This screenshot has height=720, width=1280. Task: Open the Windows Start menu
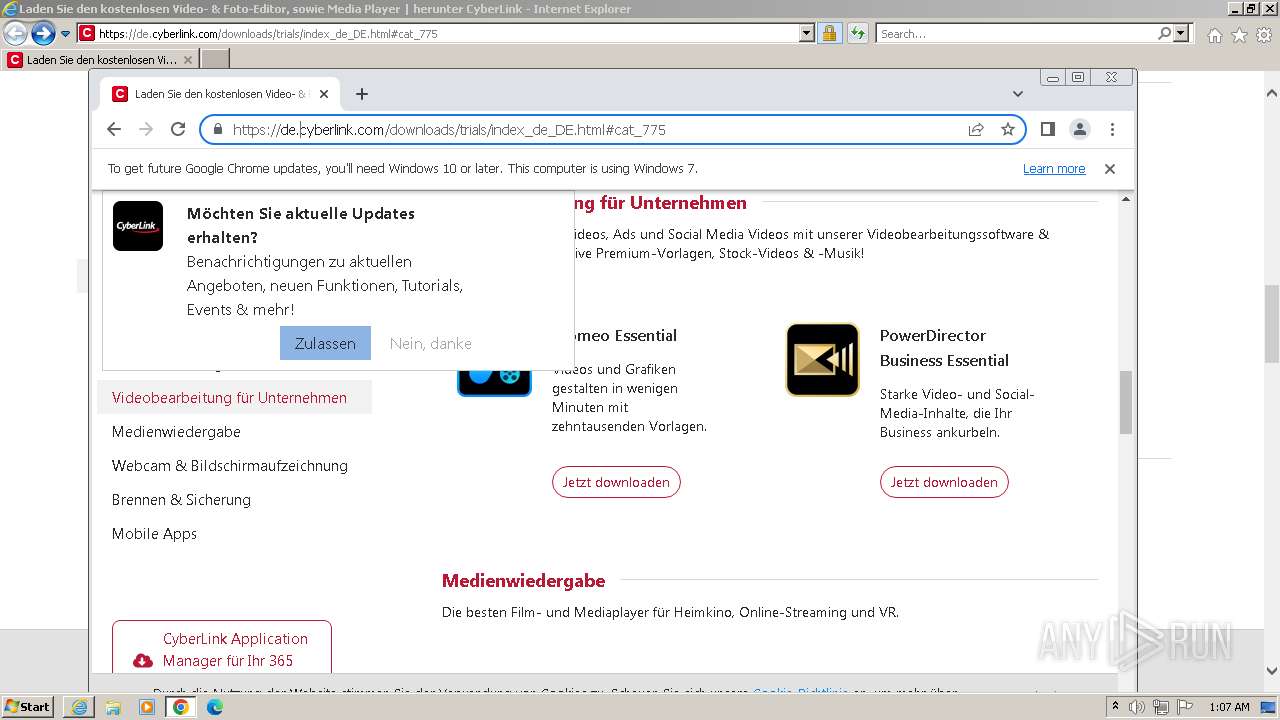coord(28,707)
